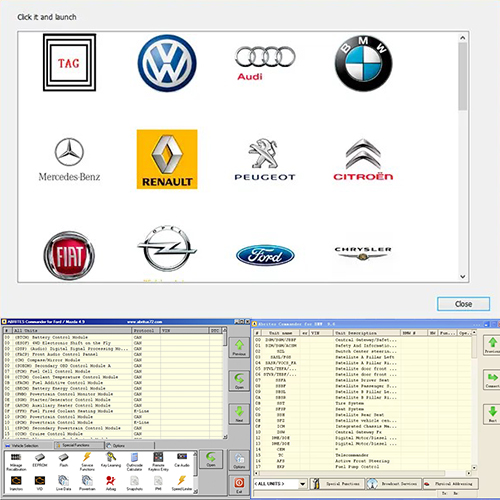The height and width of the screenshot is (500, 500).
Task: Open Mileage Recalibration in Ford window
Action: 16,462
